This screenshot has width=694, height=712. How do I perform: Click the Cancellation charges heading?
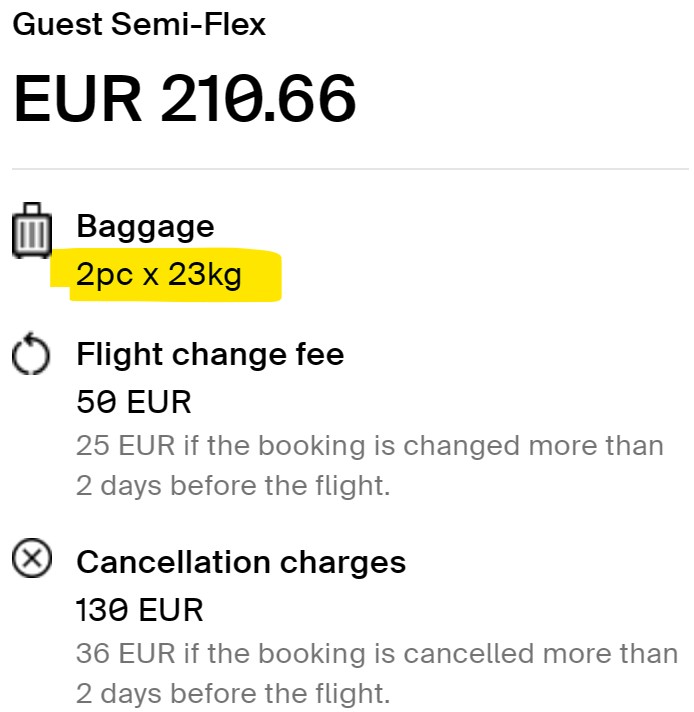[241, 563]
